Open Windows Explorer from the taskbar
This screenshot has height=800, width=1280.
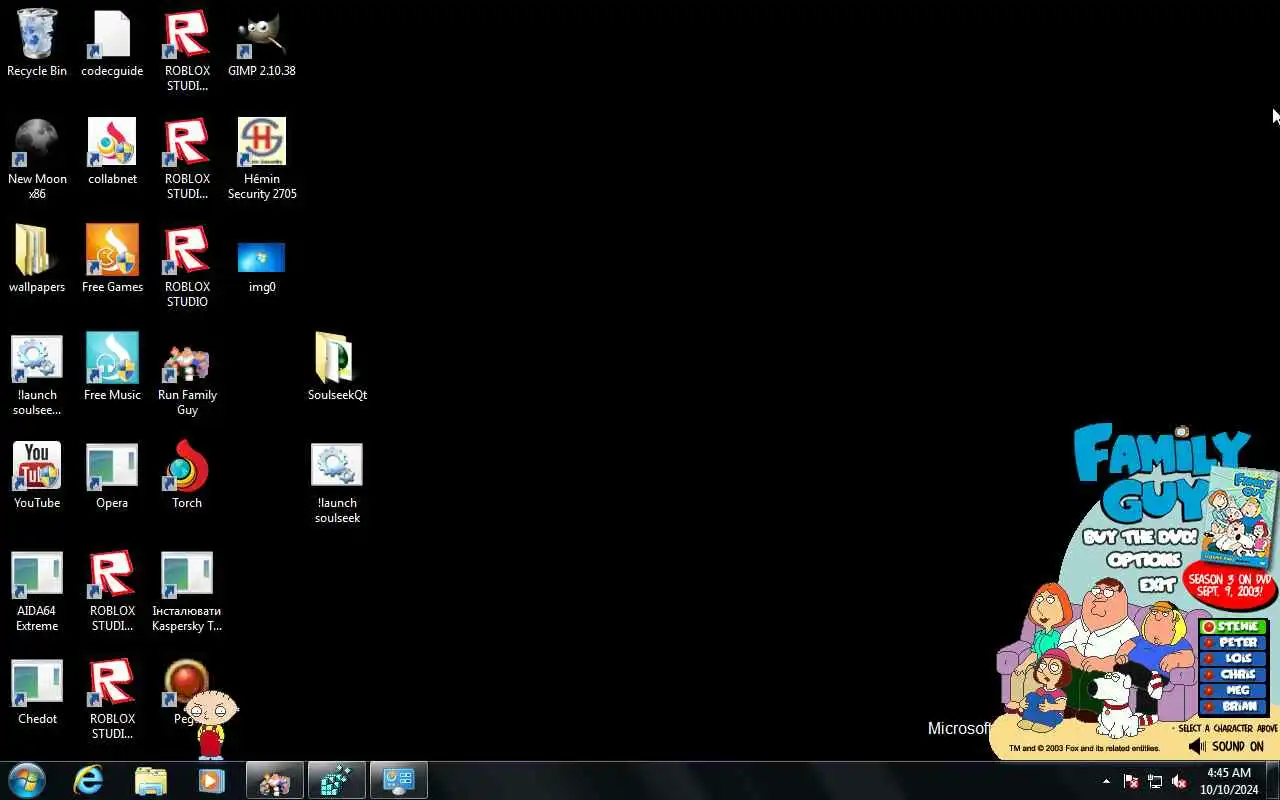[150, 780]
